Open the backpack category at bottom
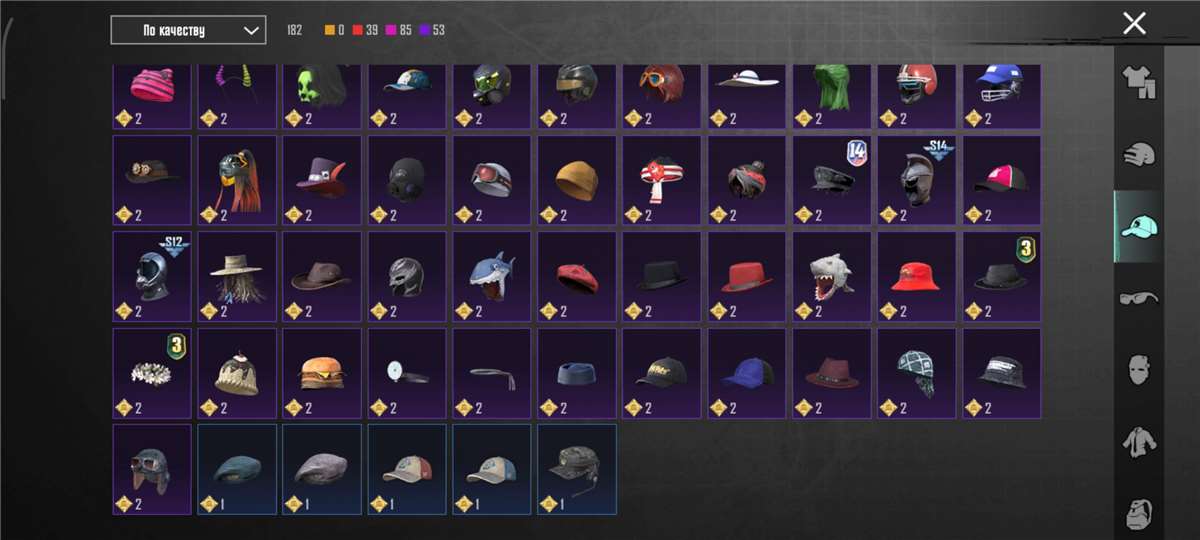Viewport: 1200px width, 540px height. 1138,510
